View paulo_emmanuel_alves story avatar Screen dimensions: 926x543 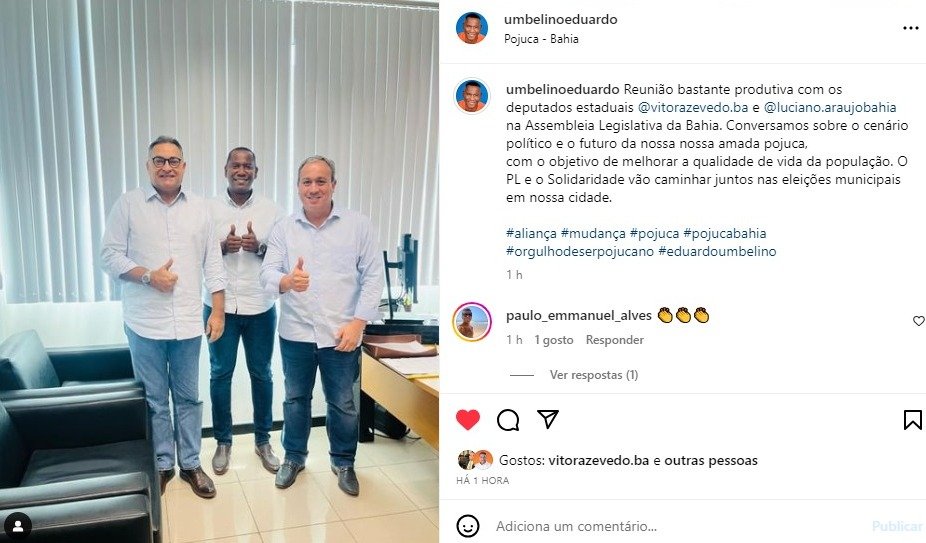pos(472,321)
